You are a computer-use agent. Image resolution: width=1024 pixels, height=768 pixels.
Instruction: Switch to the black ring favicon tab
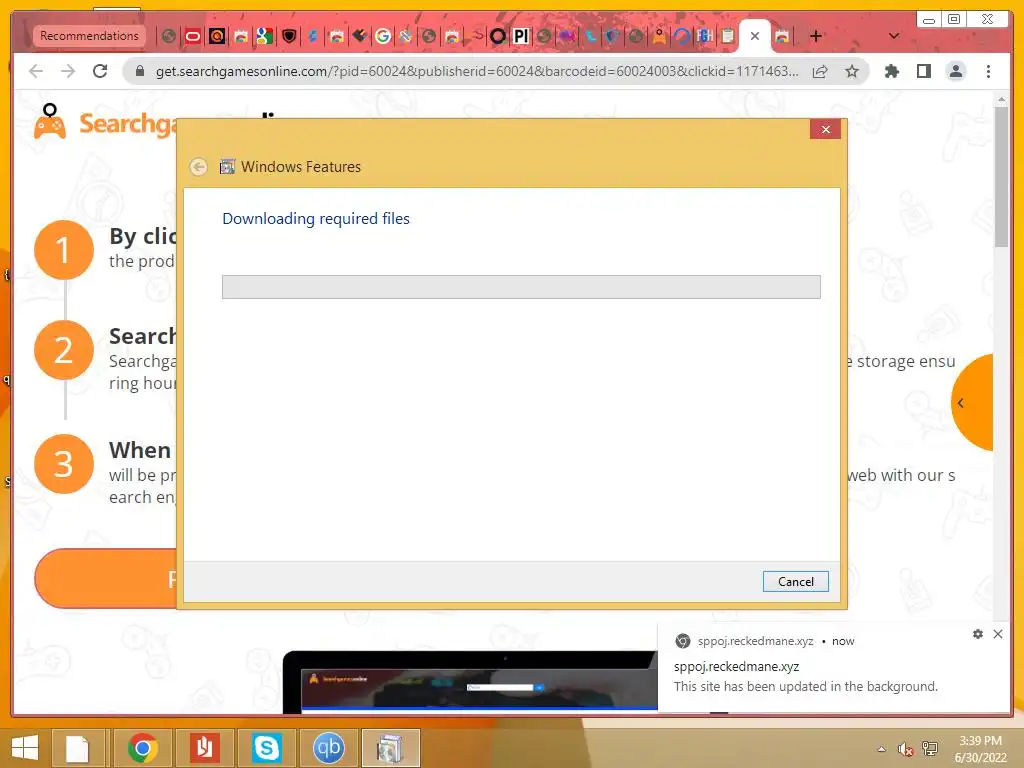click(x=498, y=36)
